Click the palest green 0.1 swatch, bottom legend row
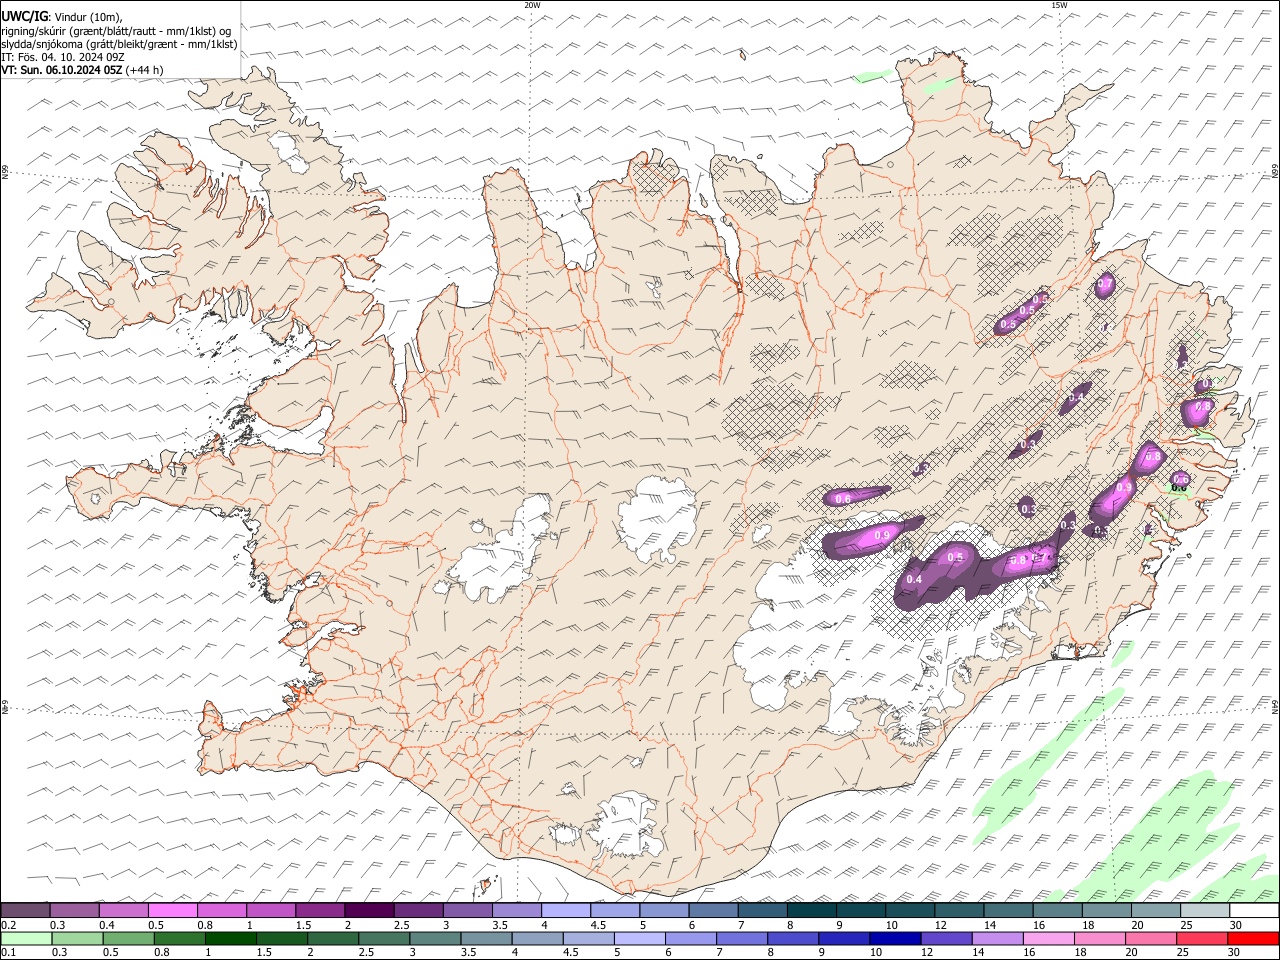 [26, 938]
